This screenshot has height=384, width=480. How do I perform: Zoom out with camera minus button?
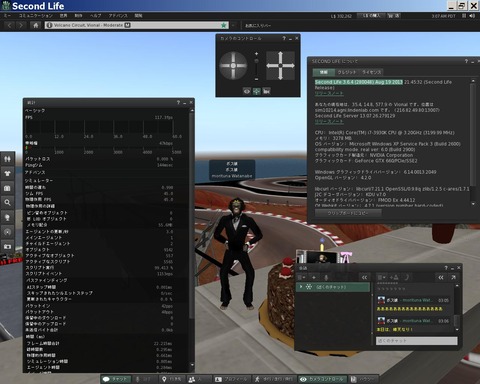256,79
